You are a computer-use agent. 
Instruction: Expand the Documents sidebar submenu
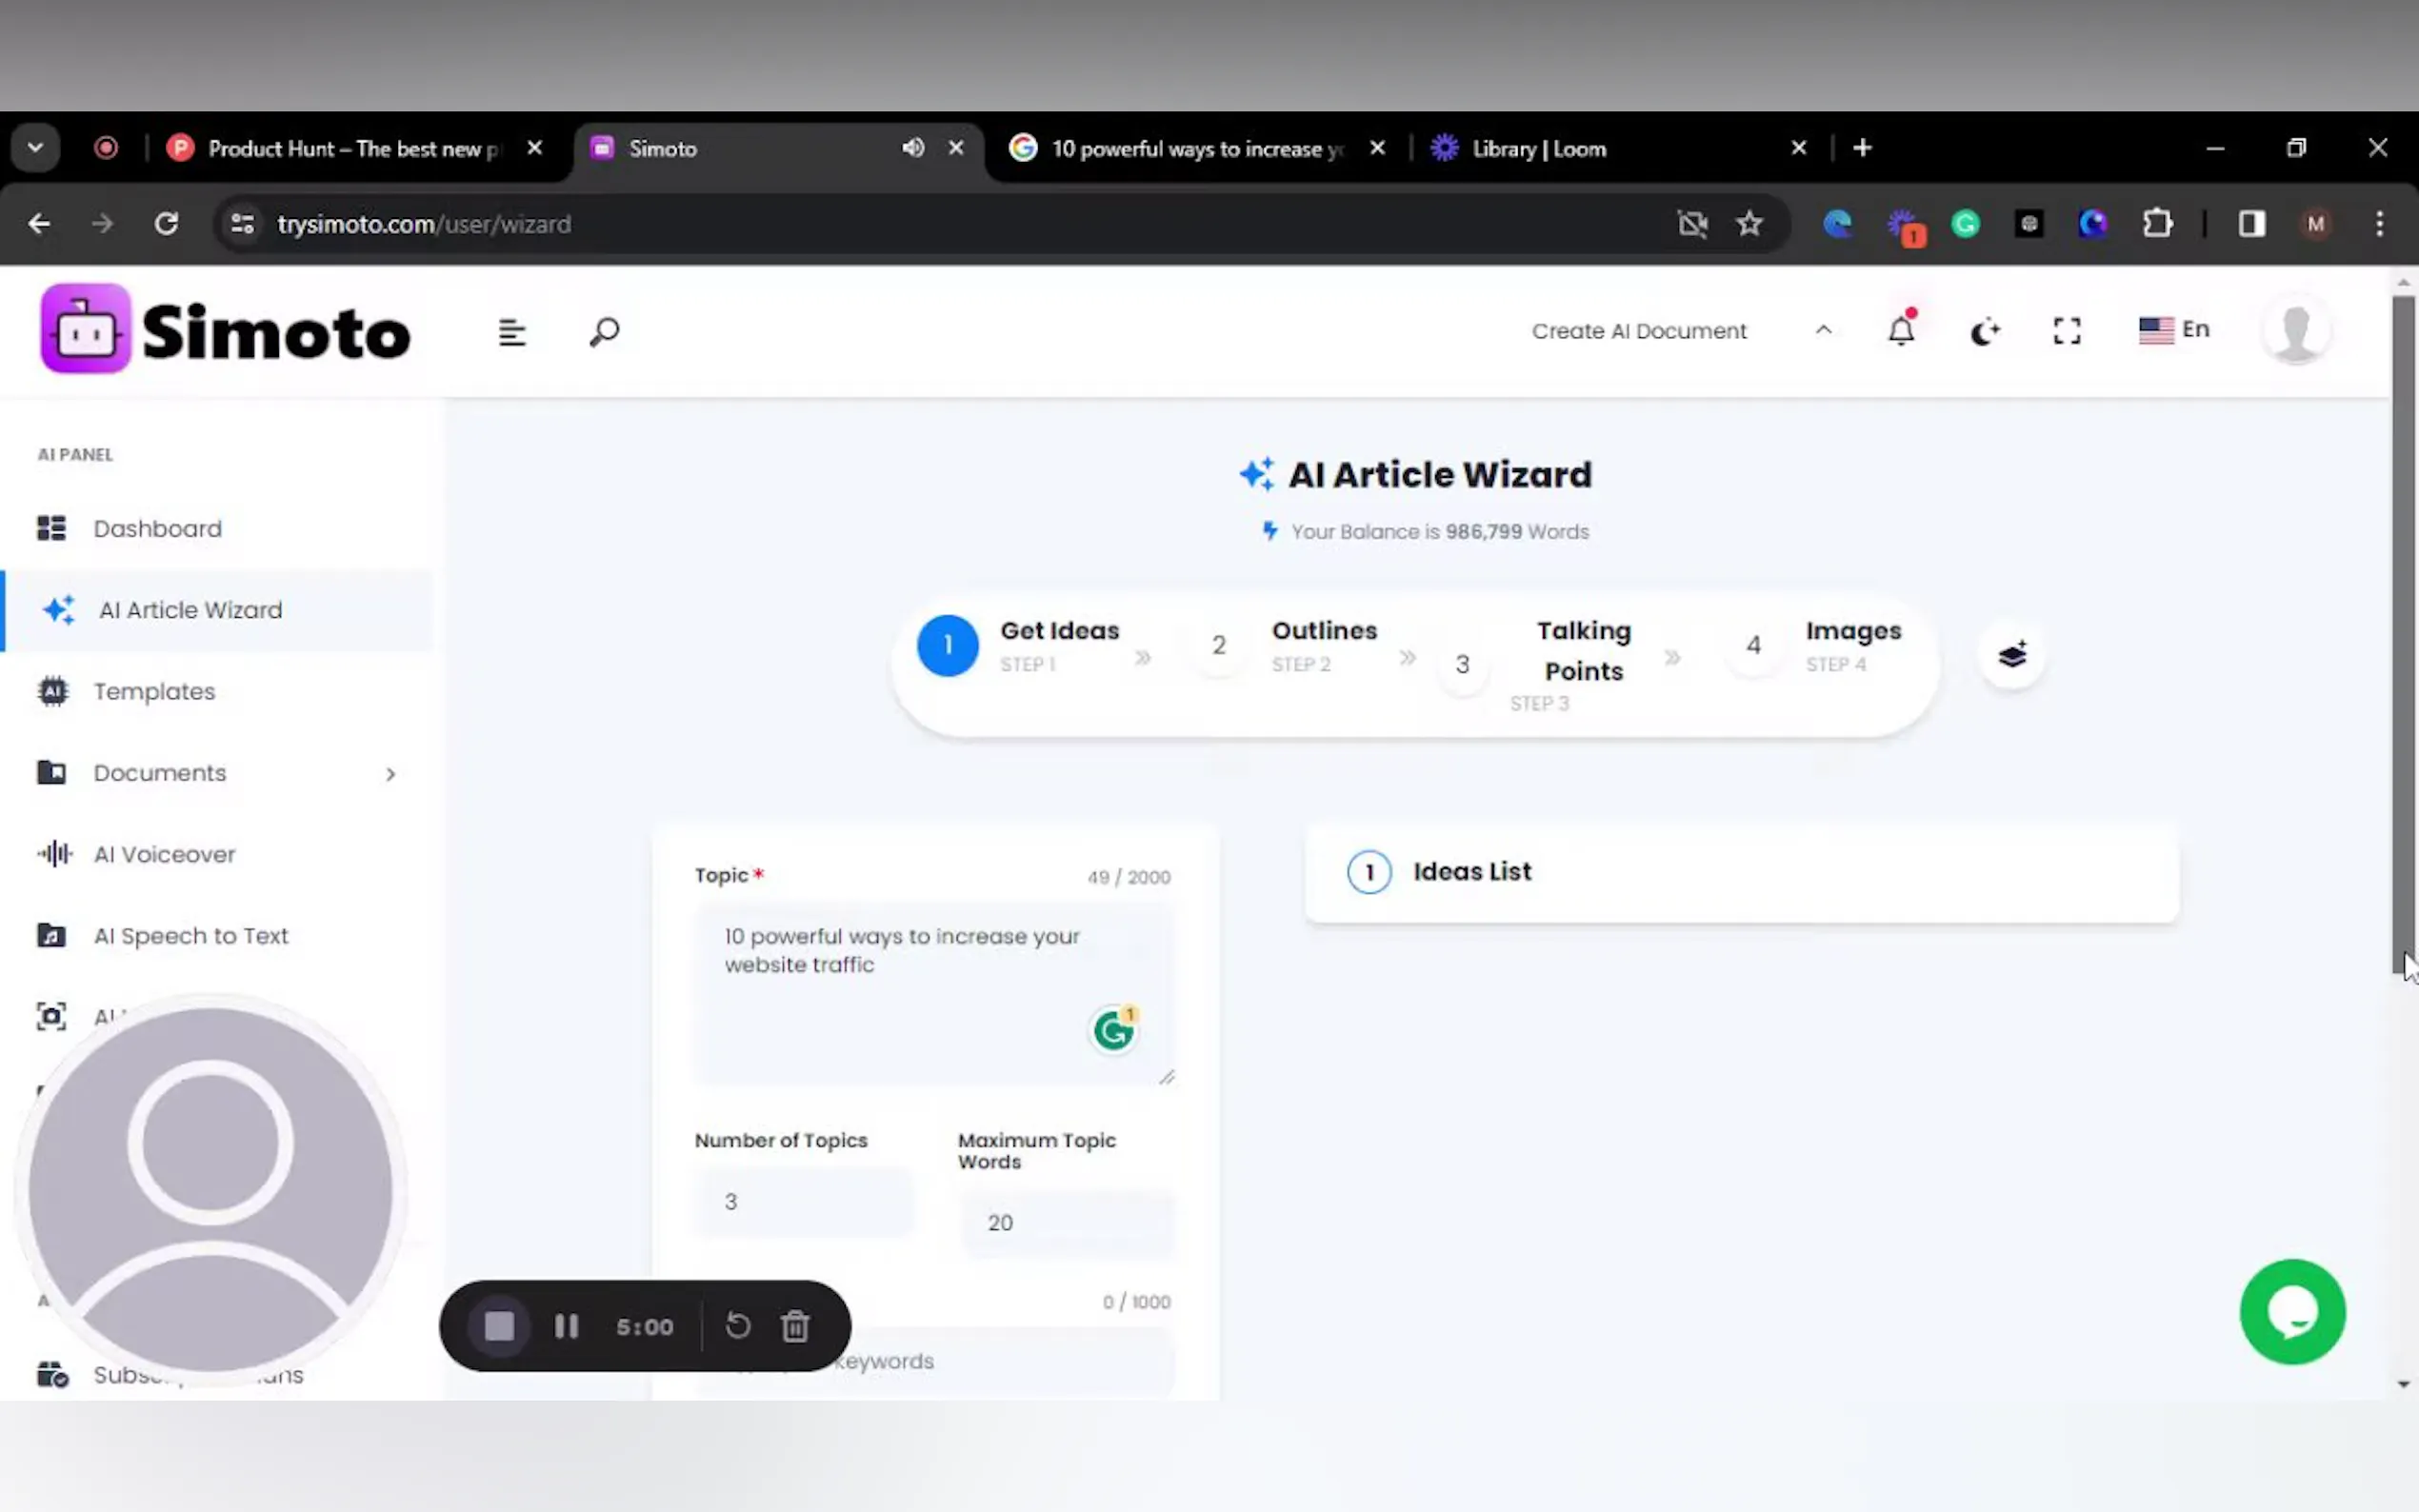point(390,774)
